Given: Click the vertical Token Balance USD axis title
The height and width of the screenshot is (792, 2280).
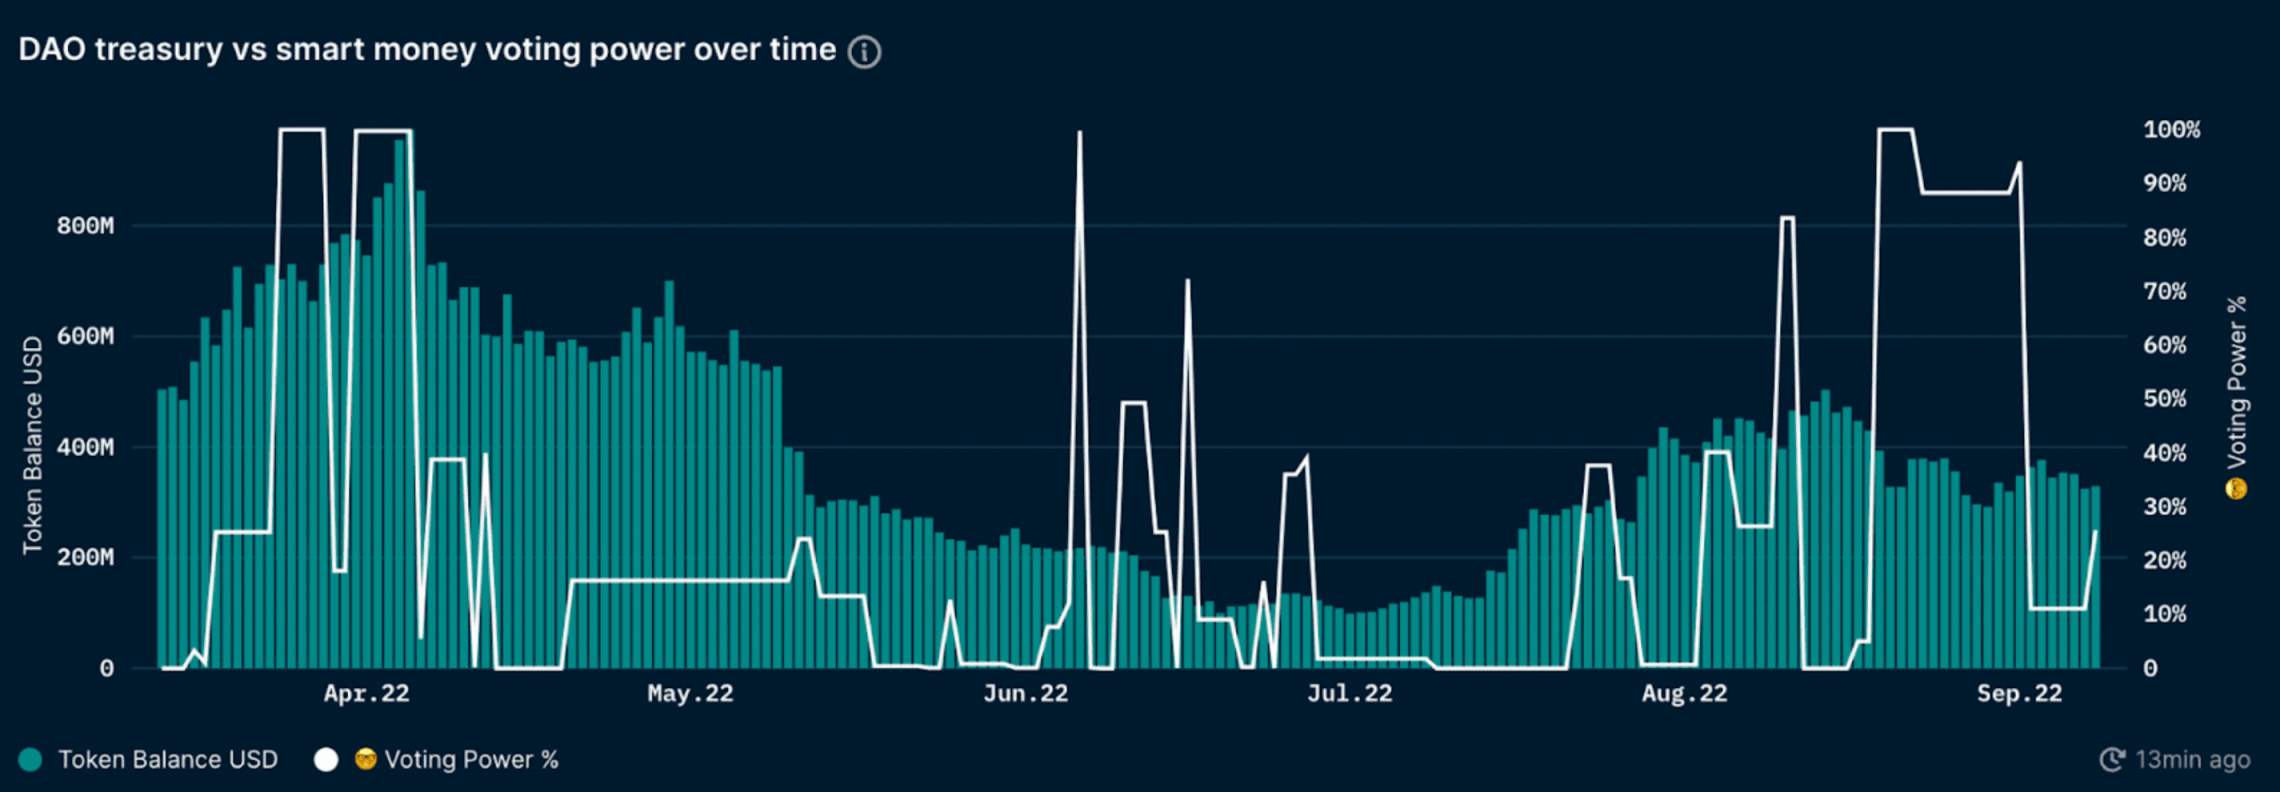Looking at the screenshot, I should pos(33,445).
